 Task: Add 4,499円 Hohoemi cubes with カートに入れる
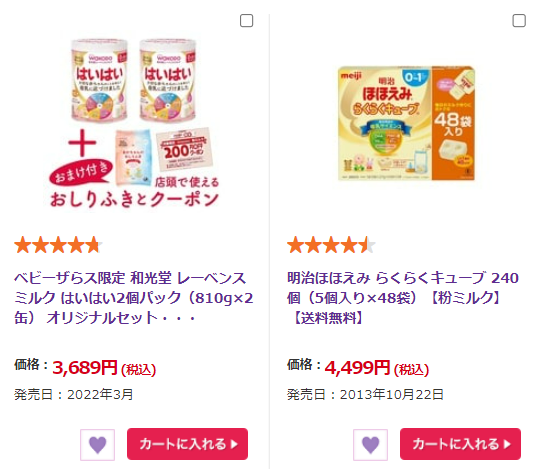coord(460,444)
